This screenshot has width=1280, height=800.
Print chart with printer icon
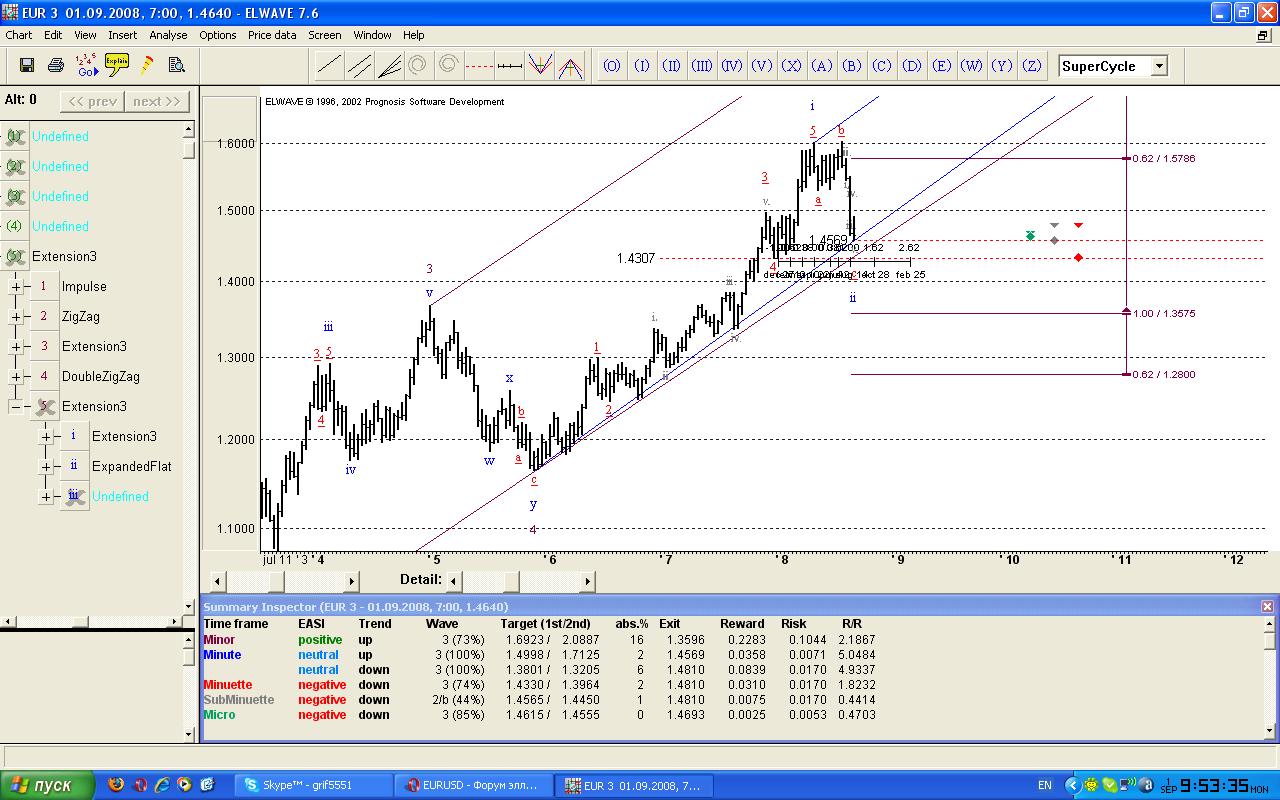click(57, 66)
